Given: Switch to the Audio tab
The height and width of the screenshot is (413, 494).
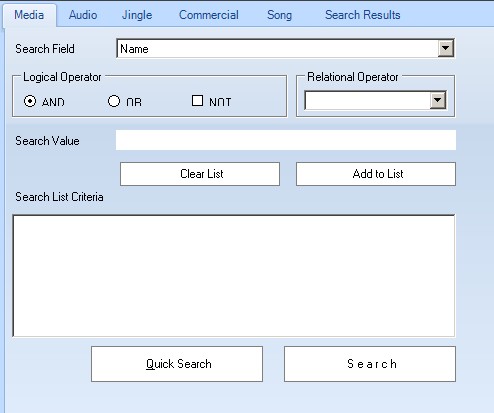Looking at the screenshot, I should (83, 15).
